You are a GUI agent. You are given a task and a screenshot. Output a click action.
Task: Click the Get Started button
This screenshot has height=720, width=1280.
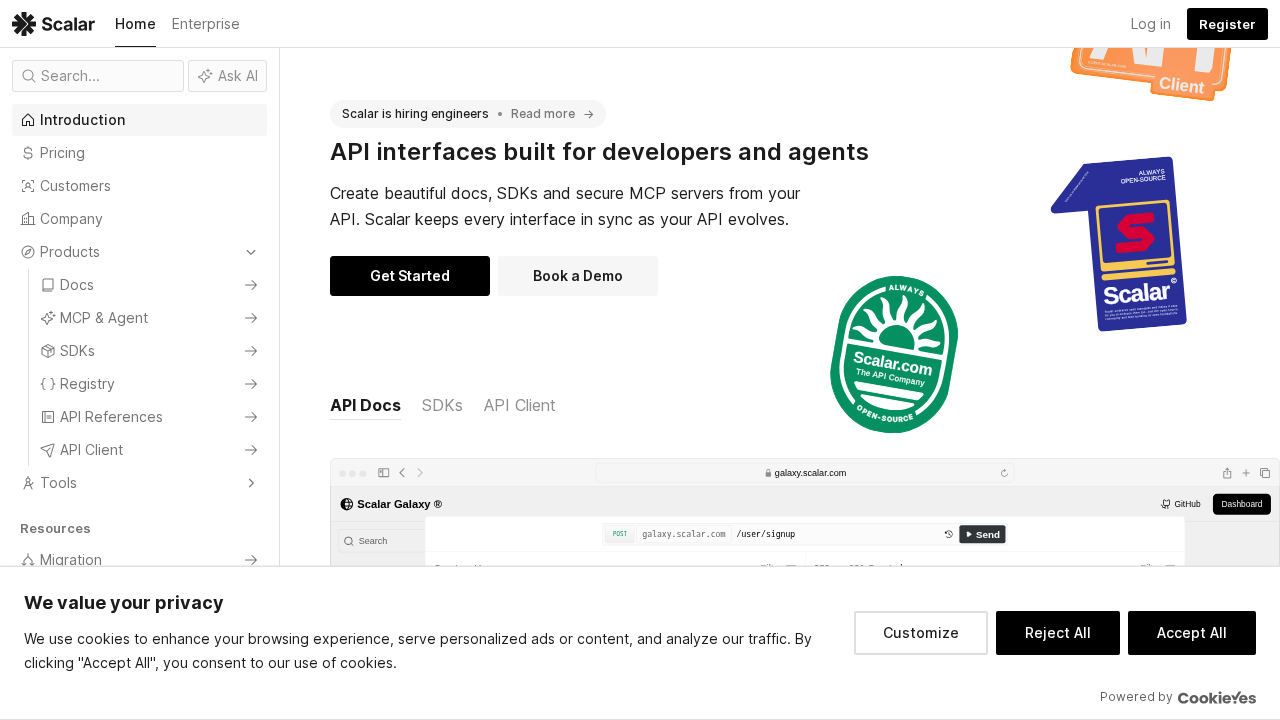[410, 276]
